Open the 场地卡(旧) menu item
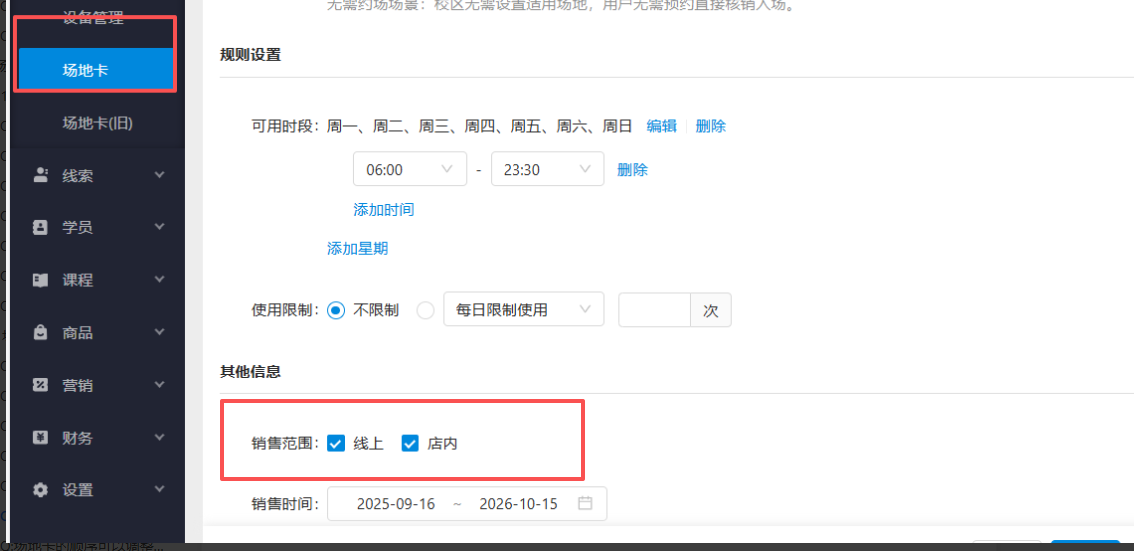The image size is (1134, 551). (96, 123)
